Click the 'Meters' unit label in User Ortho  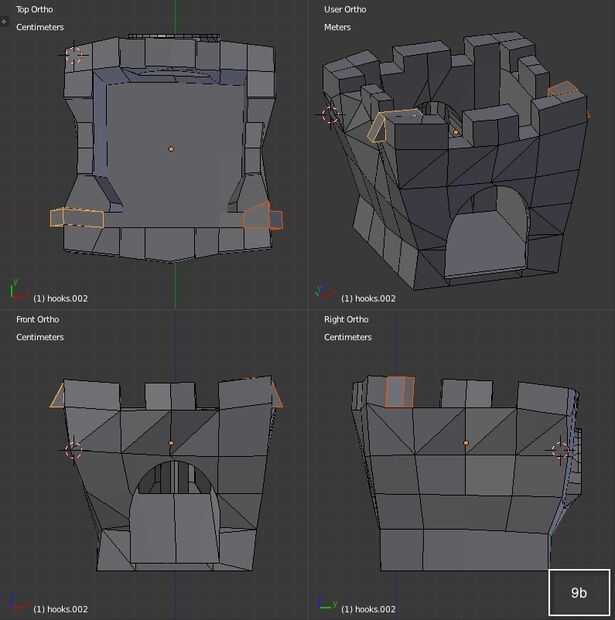coord(337,27)
